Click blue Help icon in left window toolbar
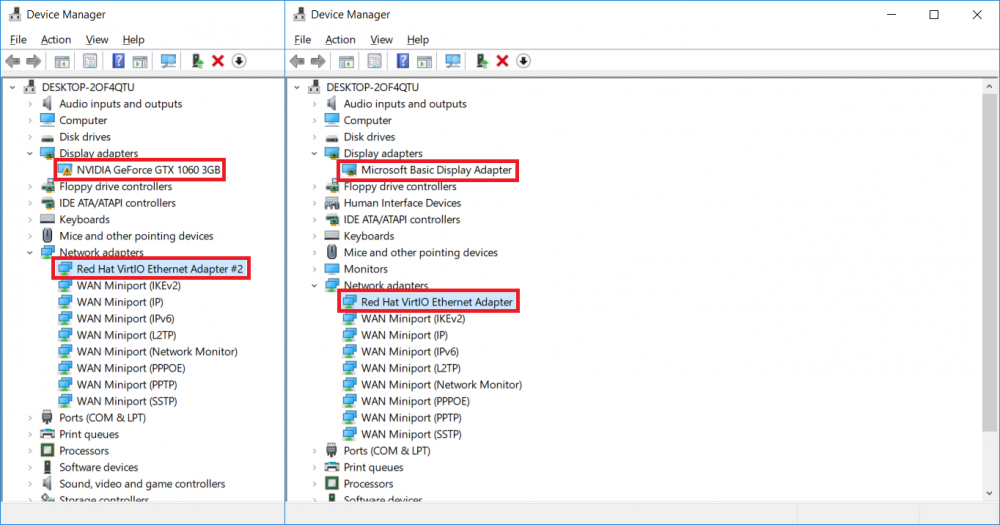1000x525 pixels. [x=118, y=61]
